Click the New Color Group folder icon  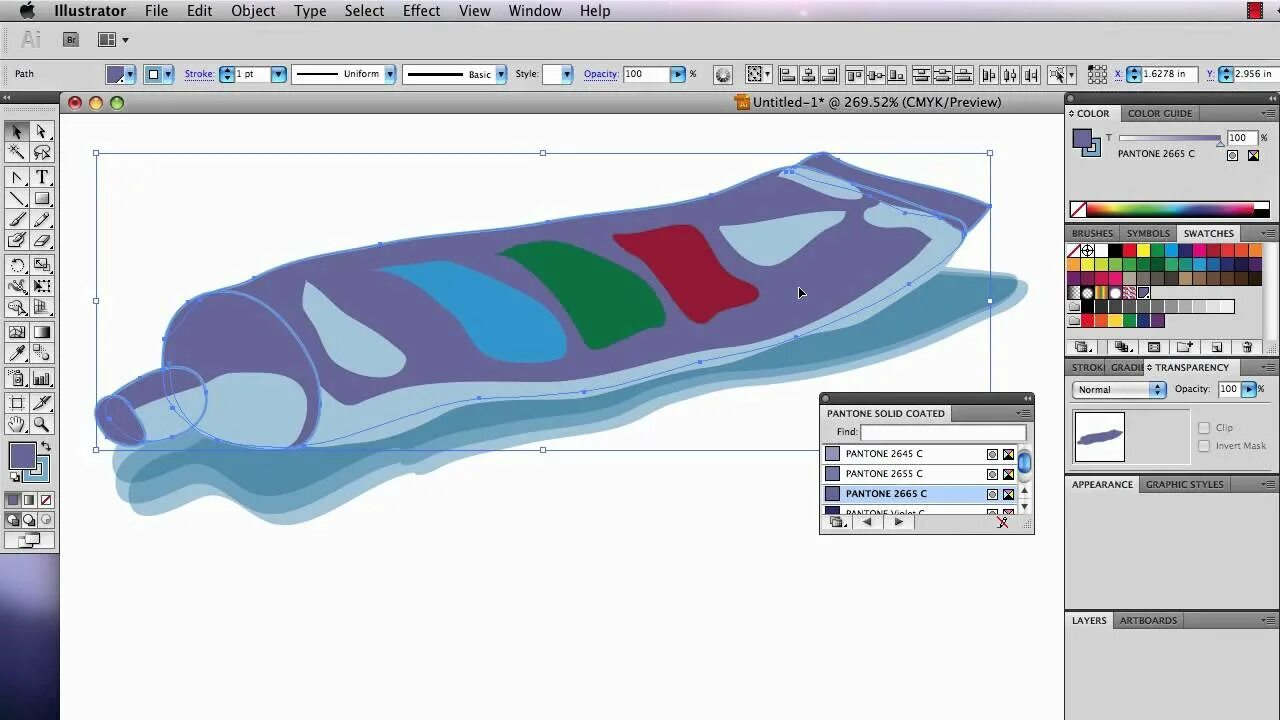click(1184, 347)
